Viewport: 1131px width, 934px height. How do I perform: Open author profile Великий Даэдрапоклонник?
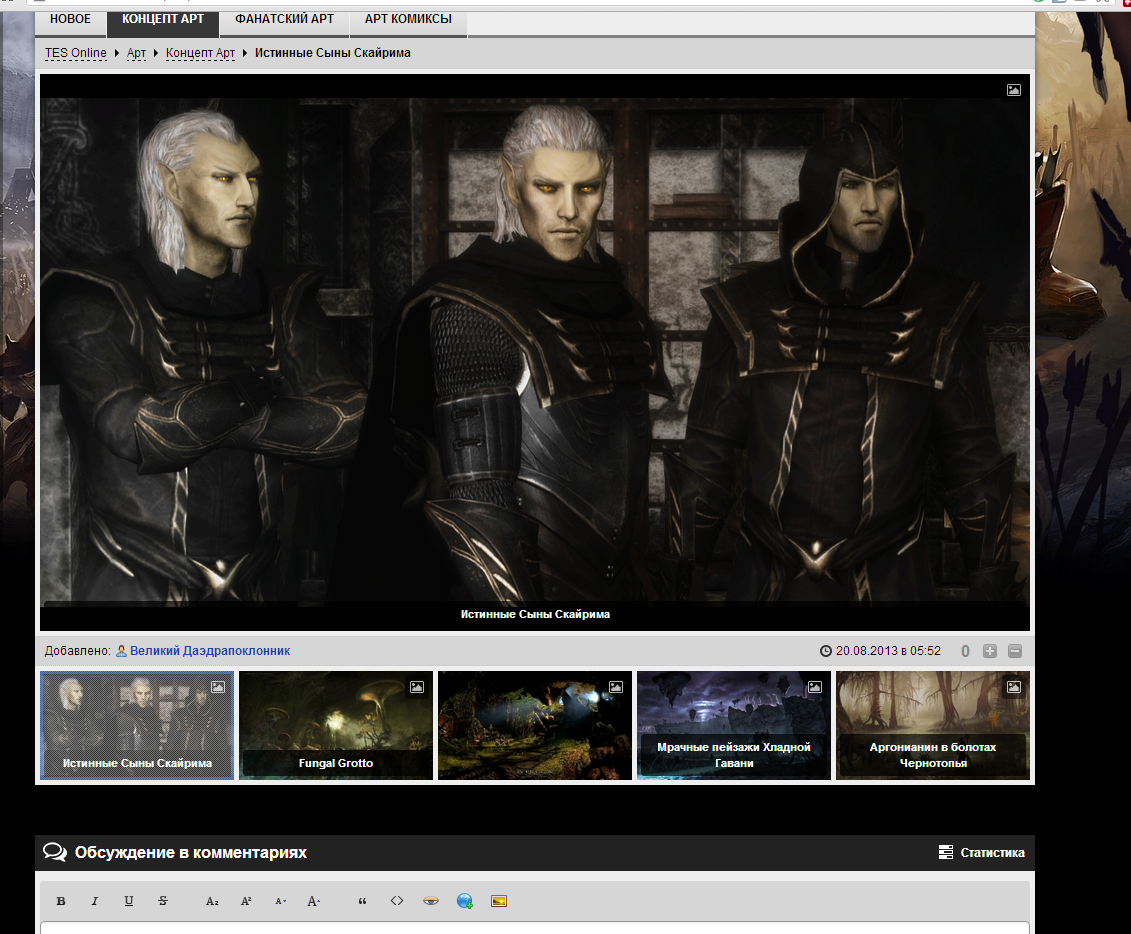[210, 651]
